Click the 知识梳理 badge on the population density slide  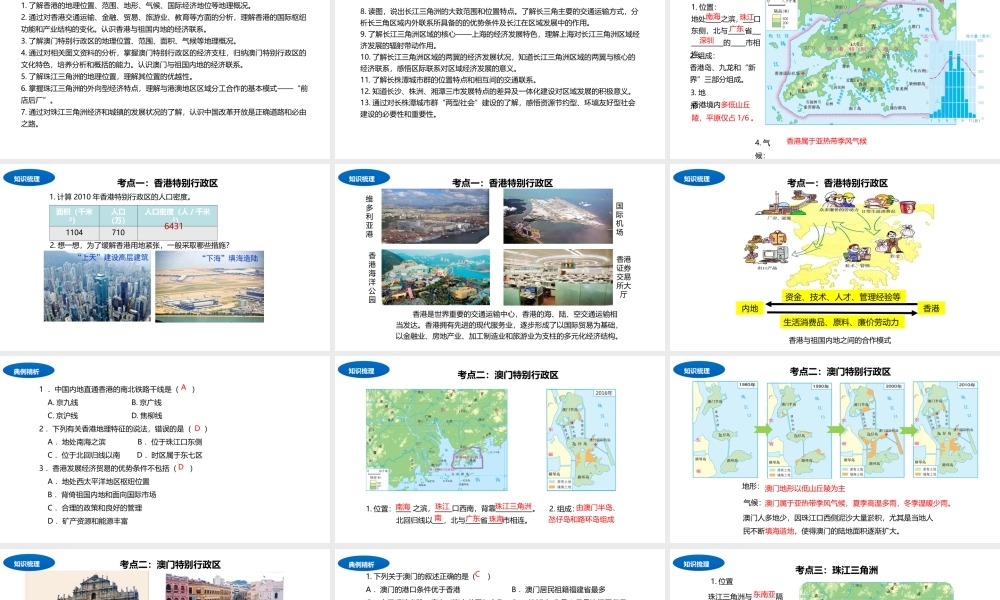(28, 179)
